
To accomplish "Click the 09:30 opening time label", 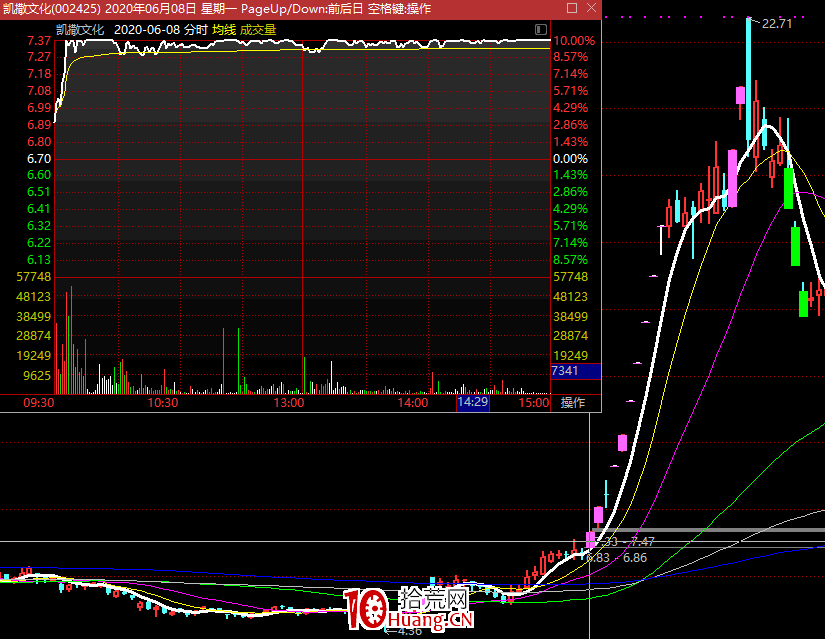I will pos(38,403).
